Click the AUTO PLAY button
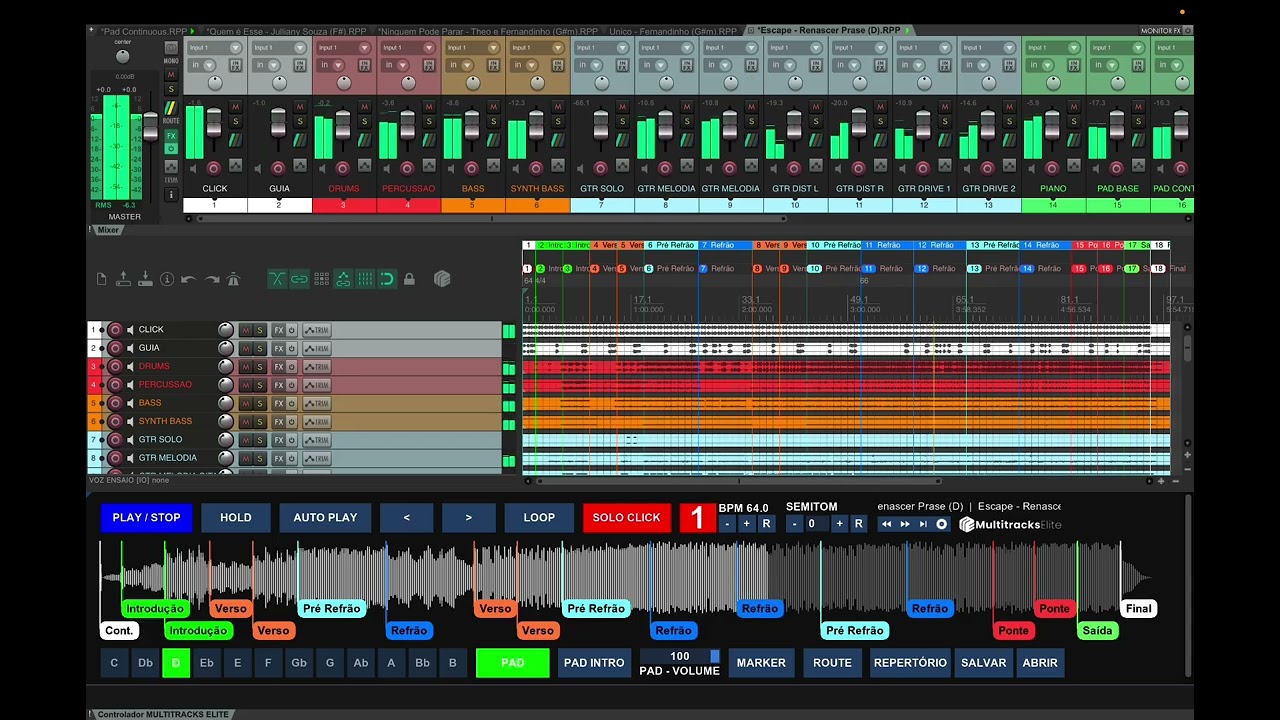The image size is (1280, 720). pyautogui.click(x=325, y=518)
